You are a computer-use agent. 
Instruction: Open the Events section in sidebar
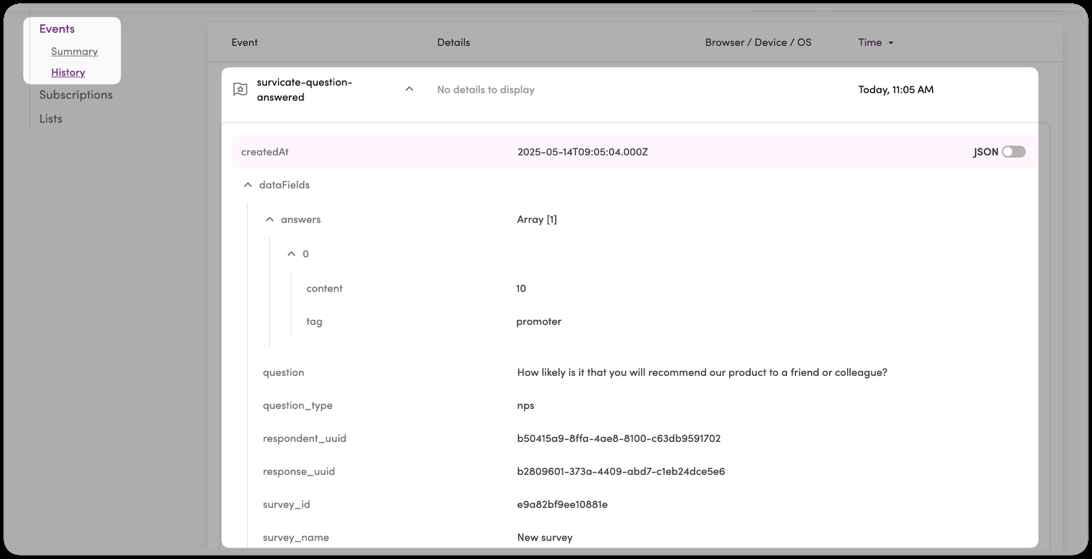tap(56, 29)
